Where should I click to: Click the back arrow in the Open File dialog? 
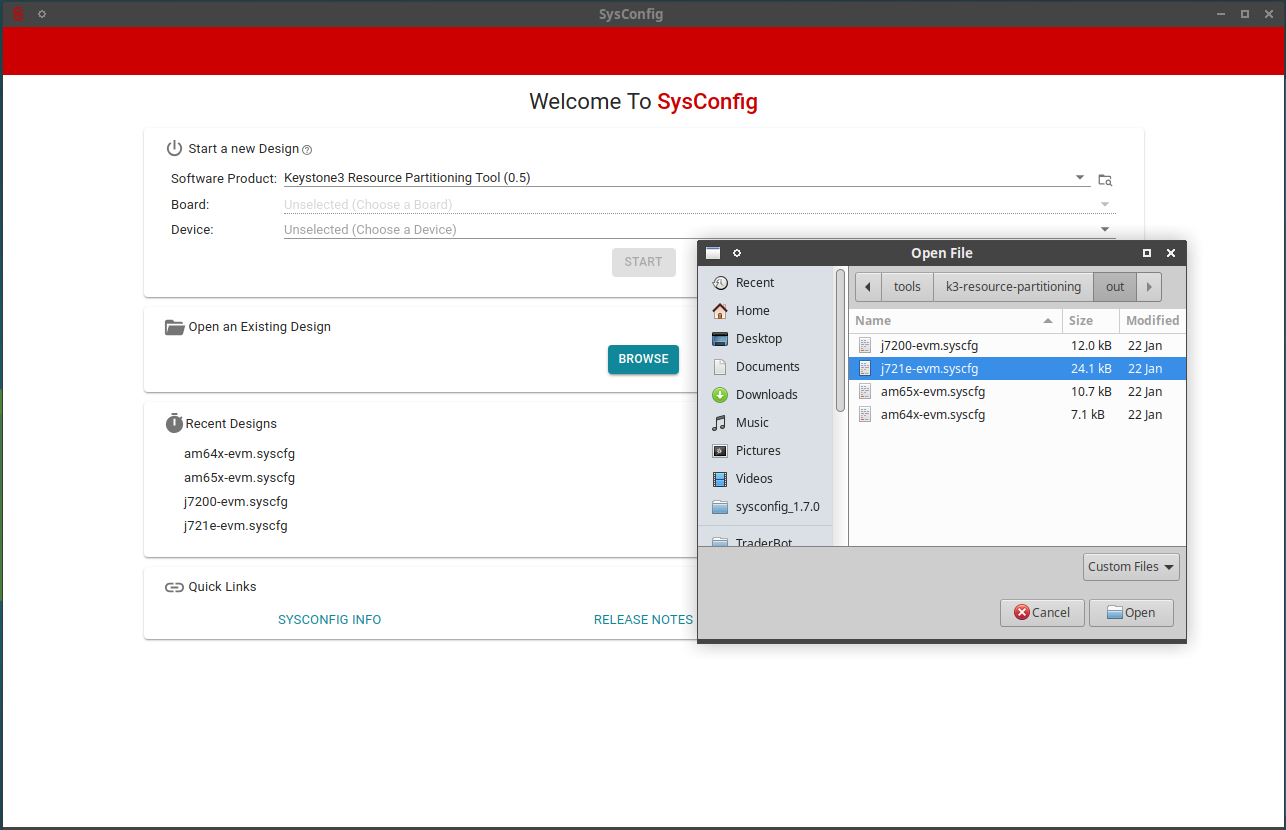pos(867,286)
